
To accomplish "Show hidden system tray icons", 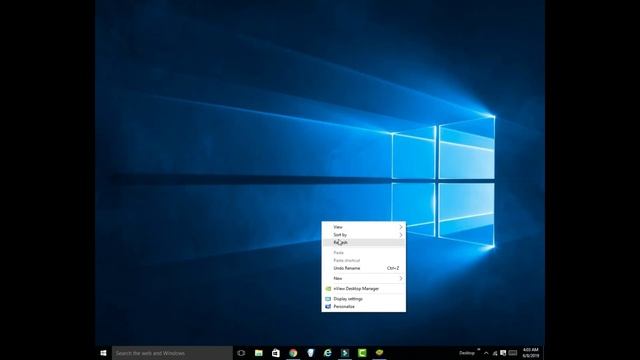I will pyautogui.click(x=486, y=353).
